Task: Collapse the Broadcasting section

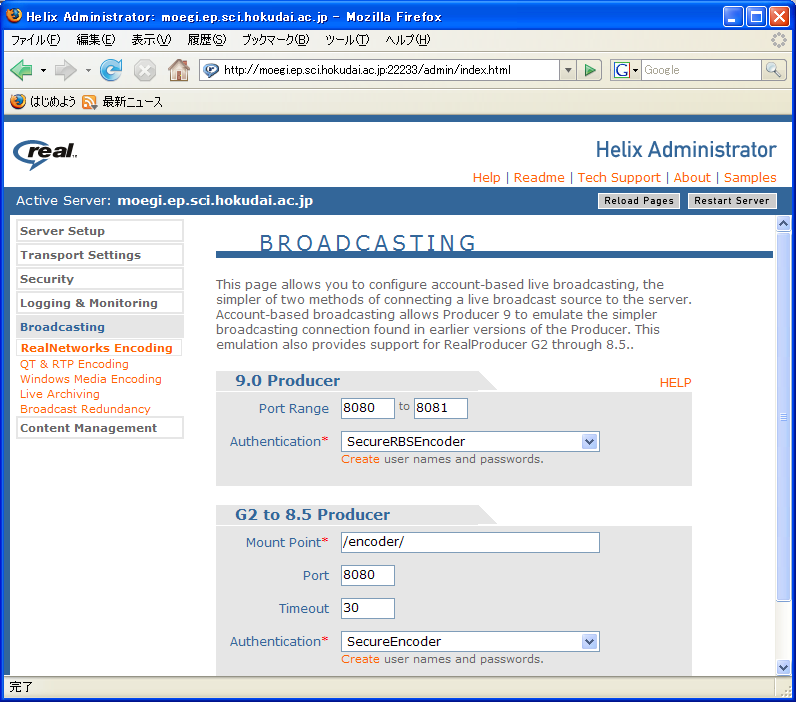Action: pos(100,327)
